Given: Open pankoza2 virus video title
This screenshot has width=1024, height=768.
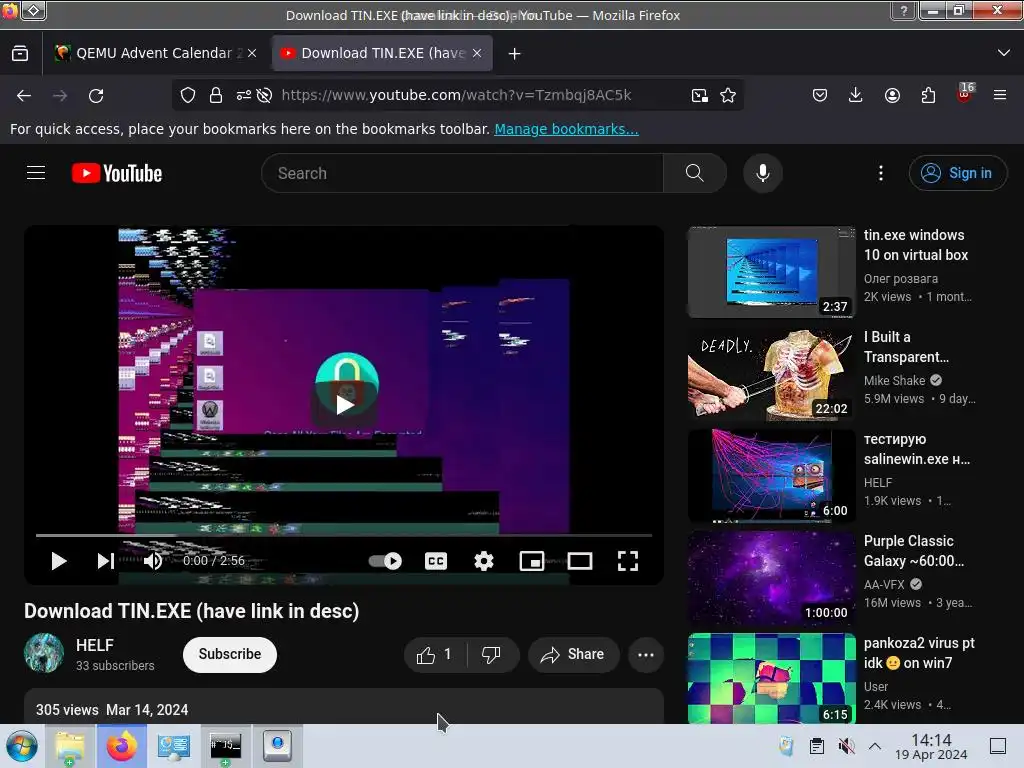Looking at the screenshot, I should [x=919, y=653].
